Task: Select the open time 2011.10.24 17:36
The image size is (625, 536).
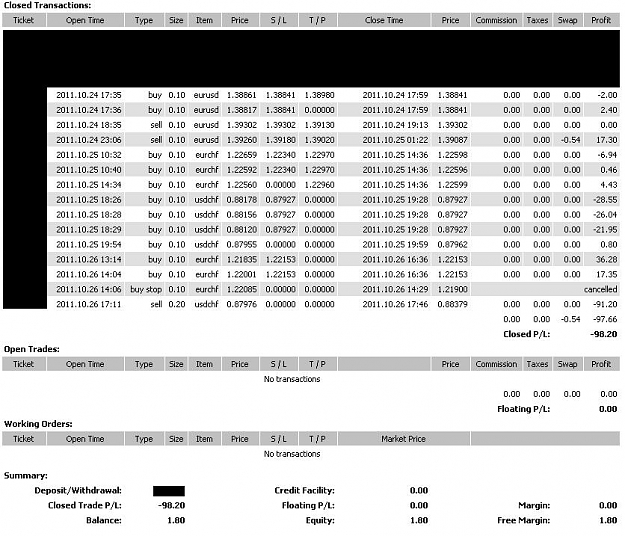Action: tap(88, 110)
